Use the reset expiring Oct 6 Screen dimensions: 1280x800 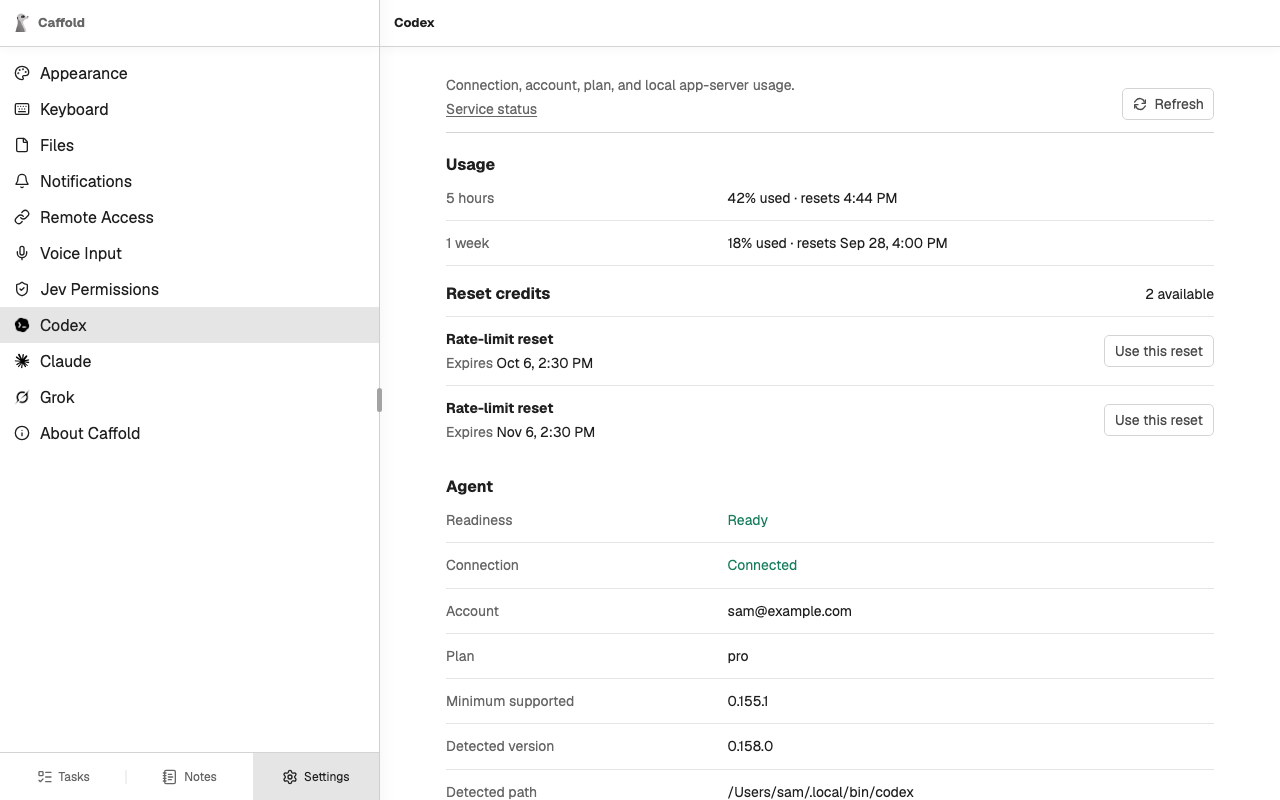[1158, 351]
